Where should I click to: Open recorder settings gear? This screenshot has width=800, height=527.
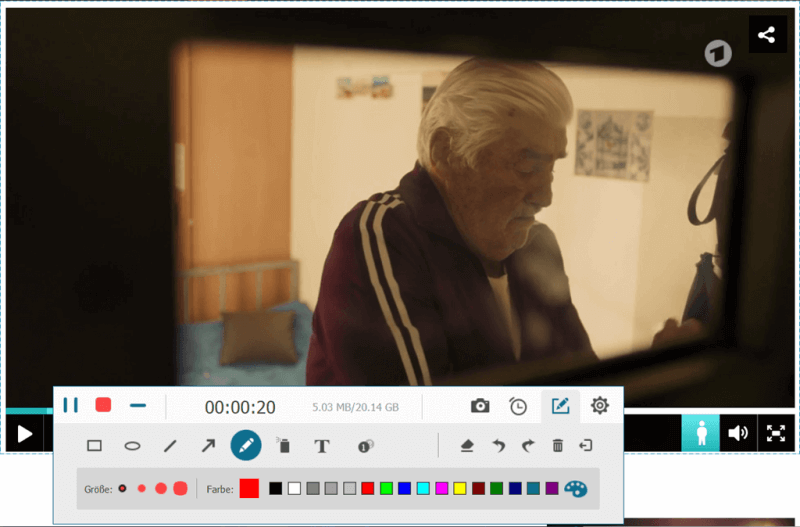coord(600,406)
